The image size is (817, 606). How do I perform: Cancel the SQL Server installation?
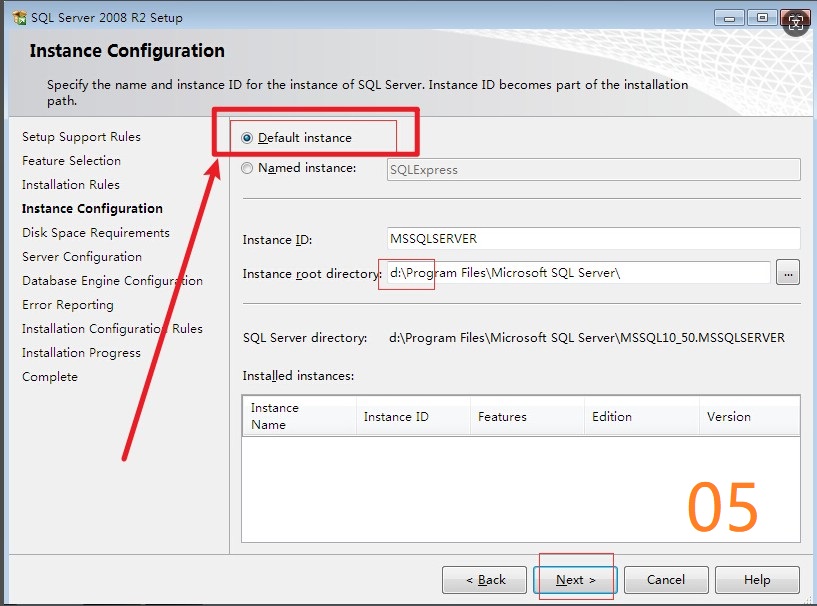pyautogui.click(x=666, y=580)
